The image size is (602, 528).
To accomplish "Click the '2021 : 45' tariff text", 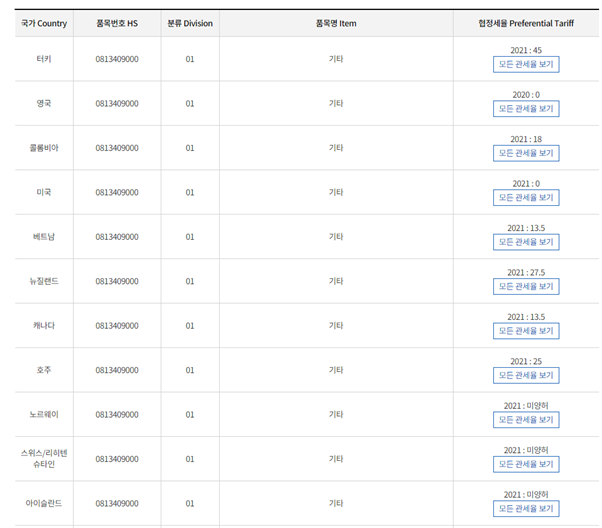I will tap(526, 50).
